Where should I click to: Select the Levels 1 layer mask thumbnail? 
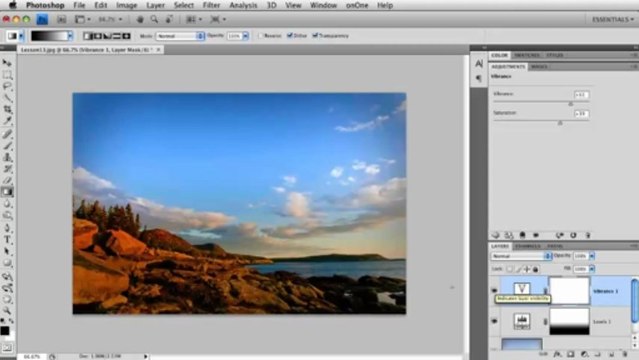click(x=569, y=321)
